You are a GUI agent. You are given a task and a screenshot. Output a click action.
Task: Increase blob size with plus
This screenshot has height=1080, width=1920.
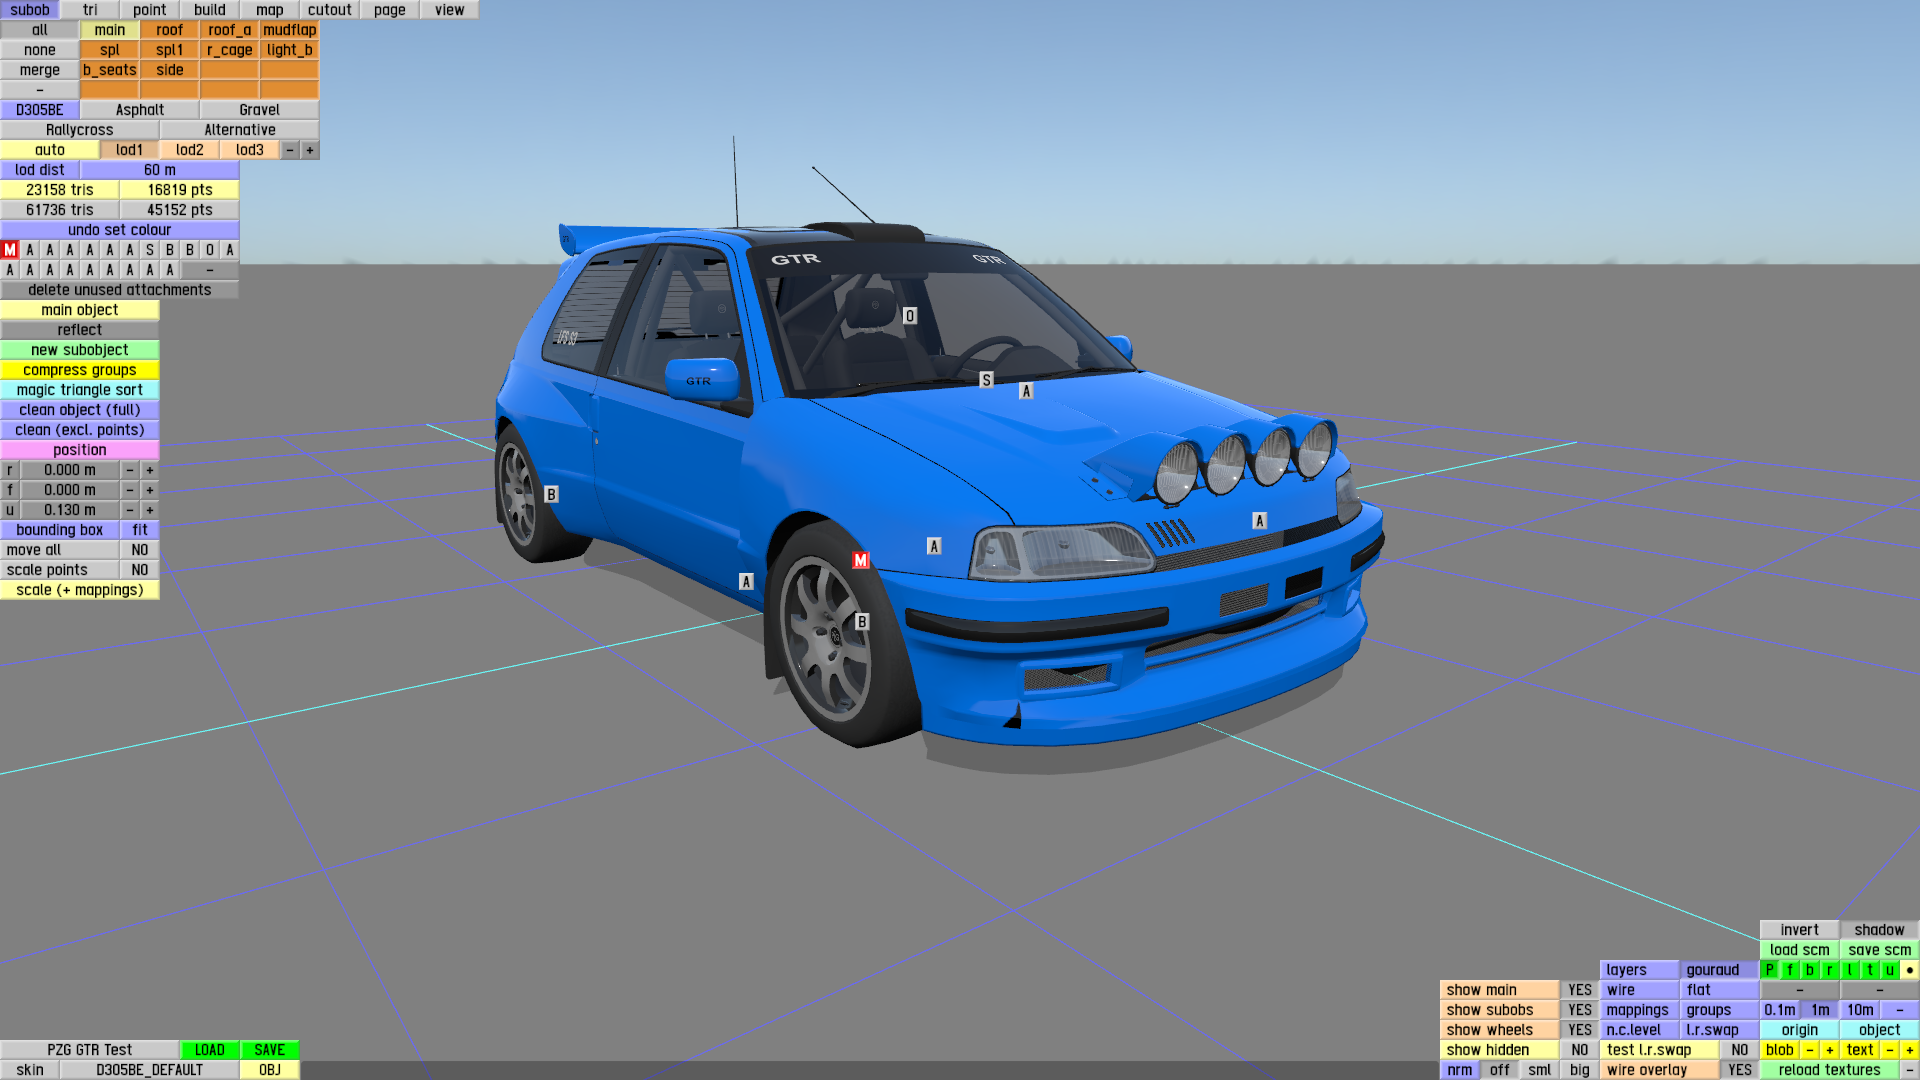point(1829,1050)
